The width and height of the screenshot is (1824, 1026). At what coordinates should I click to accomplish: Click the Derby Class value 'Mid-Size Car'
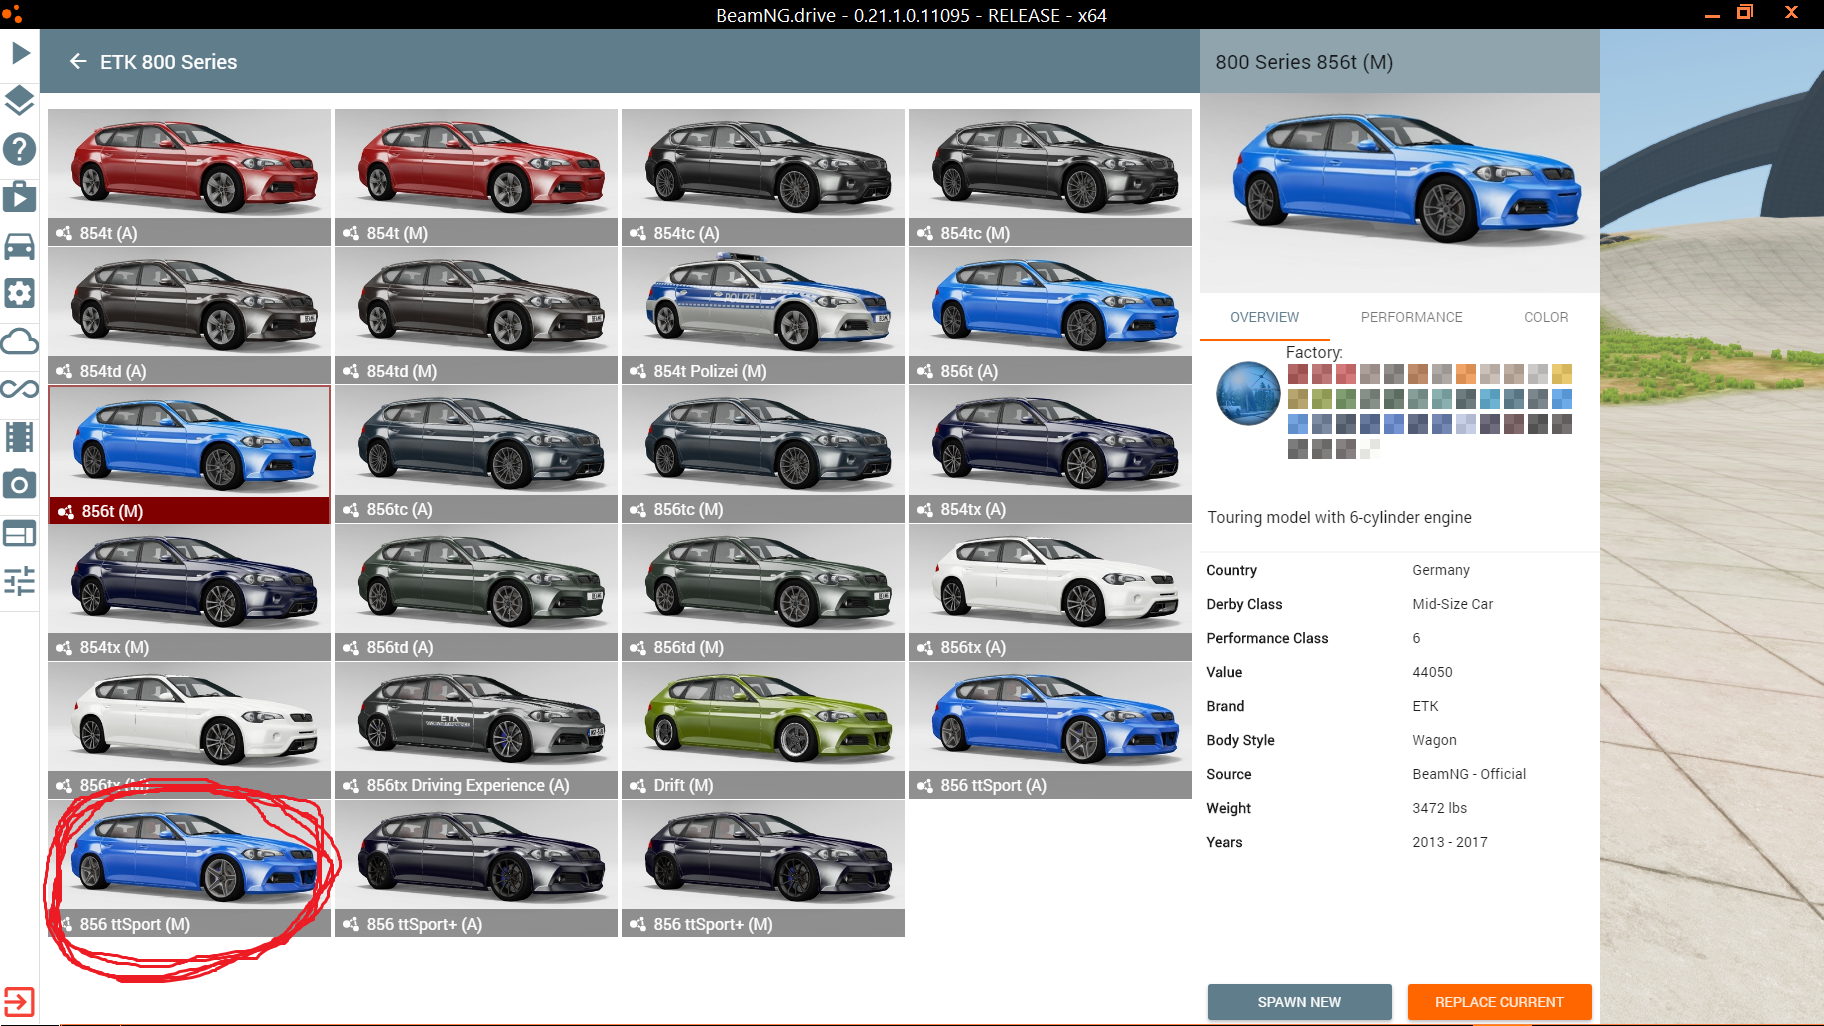point(1452,604)
